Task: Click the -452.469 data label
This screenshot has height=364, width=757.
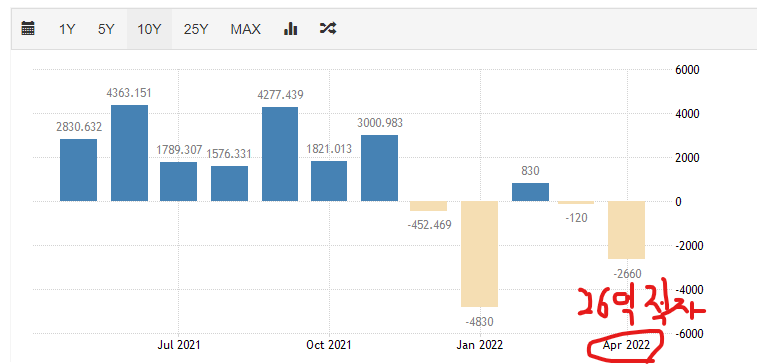Action: [429, 225]
